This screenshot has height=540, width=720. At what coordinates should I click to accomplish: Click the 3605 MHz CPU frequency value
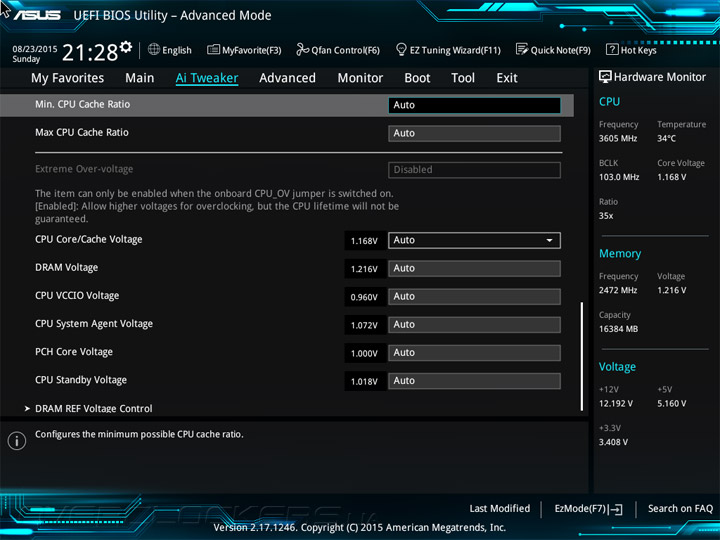pos(618,138)
